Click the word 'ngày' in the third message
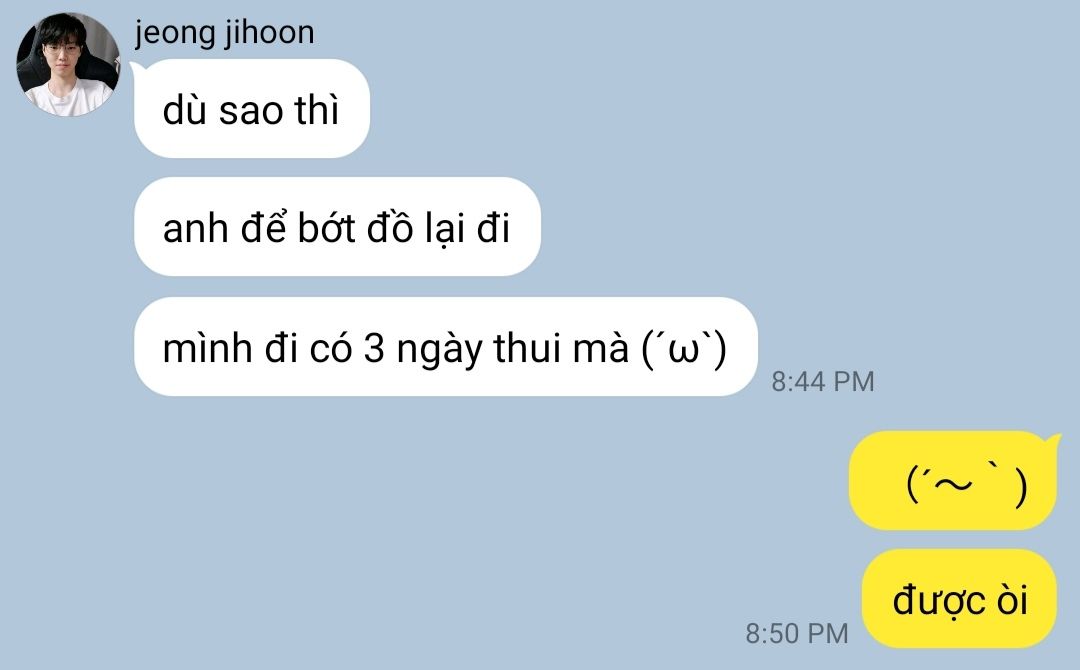 click(x=439, y=349)
